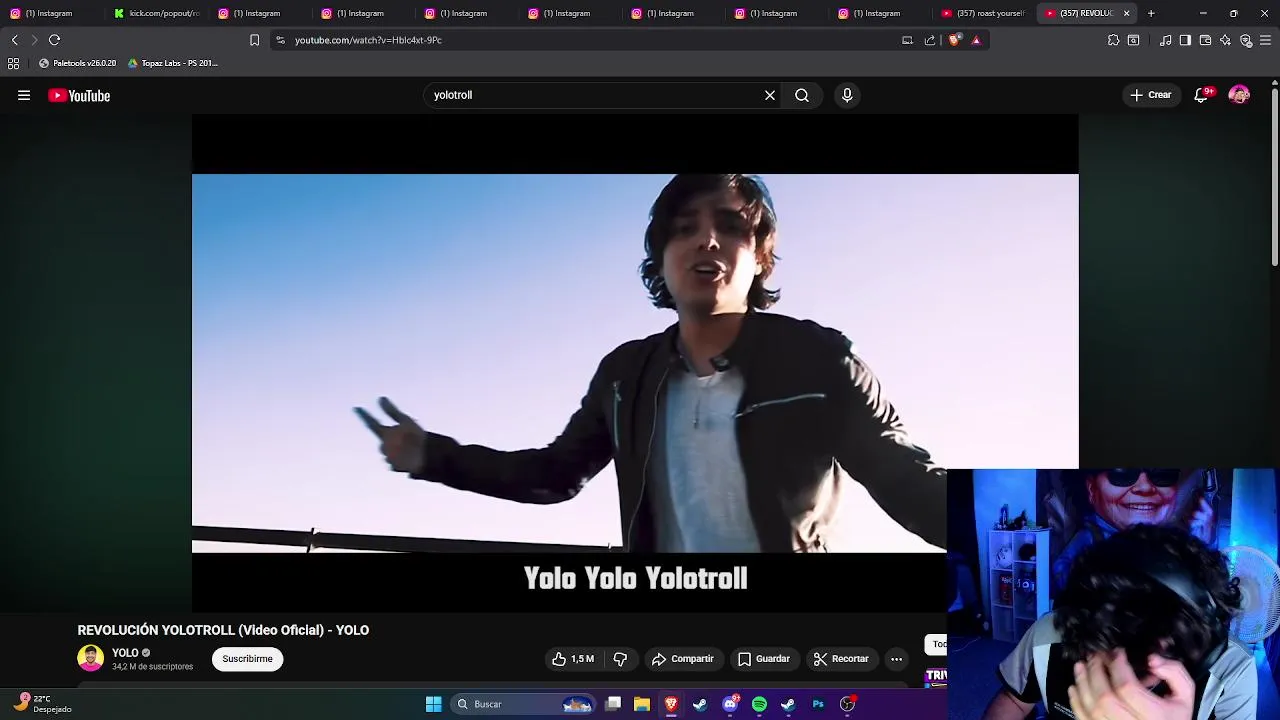
Task: Open Spotify from the taskbar
Action: click(x=759, y=704)
